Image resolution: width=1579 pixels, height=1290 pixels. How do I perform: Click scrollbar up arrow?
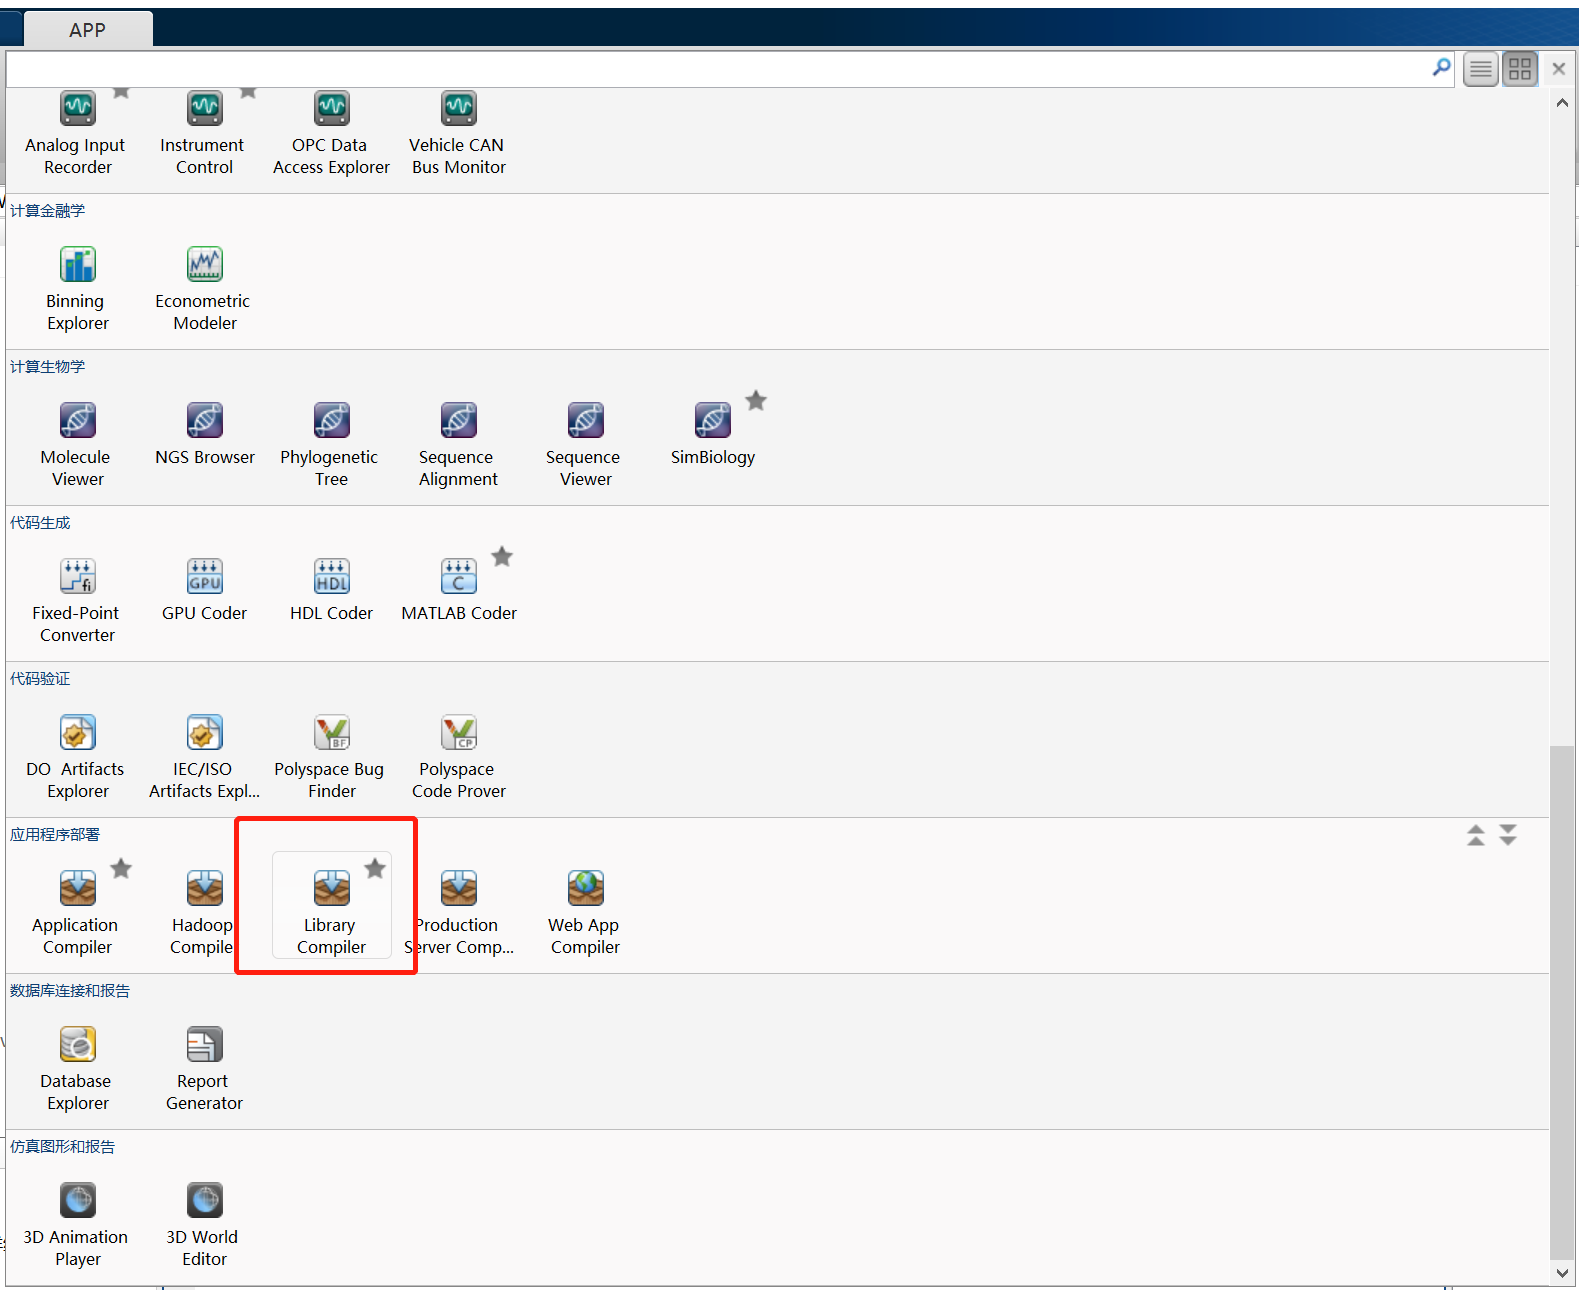click(x=1562, y=103)
